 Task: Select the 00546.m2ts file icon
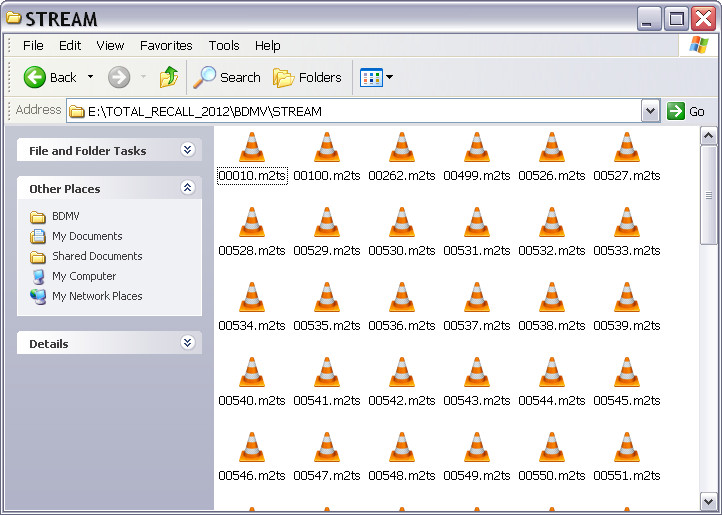(x=252, y=448)
